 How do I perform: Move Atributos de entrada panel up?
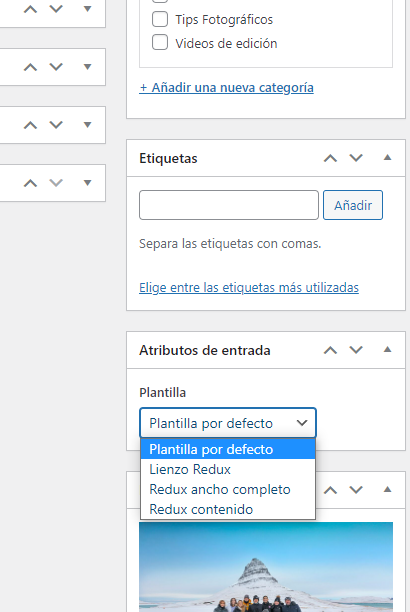tap(330, 350)
